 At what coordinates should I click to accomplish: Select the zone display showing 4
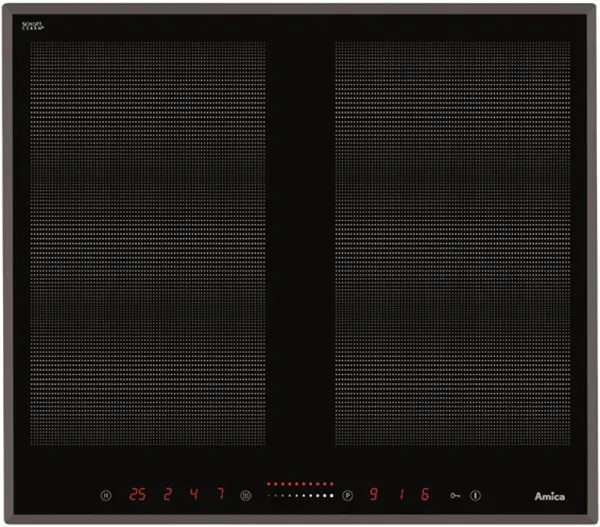pos(194,494)
